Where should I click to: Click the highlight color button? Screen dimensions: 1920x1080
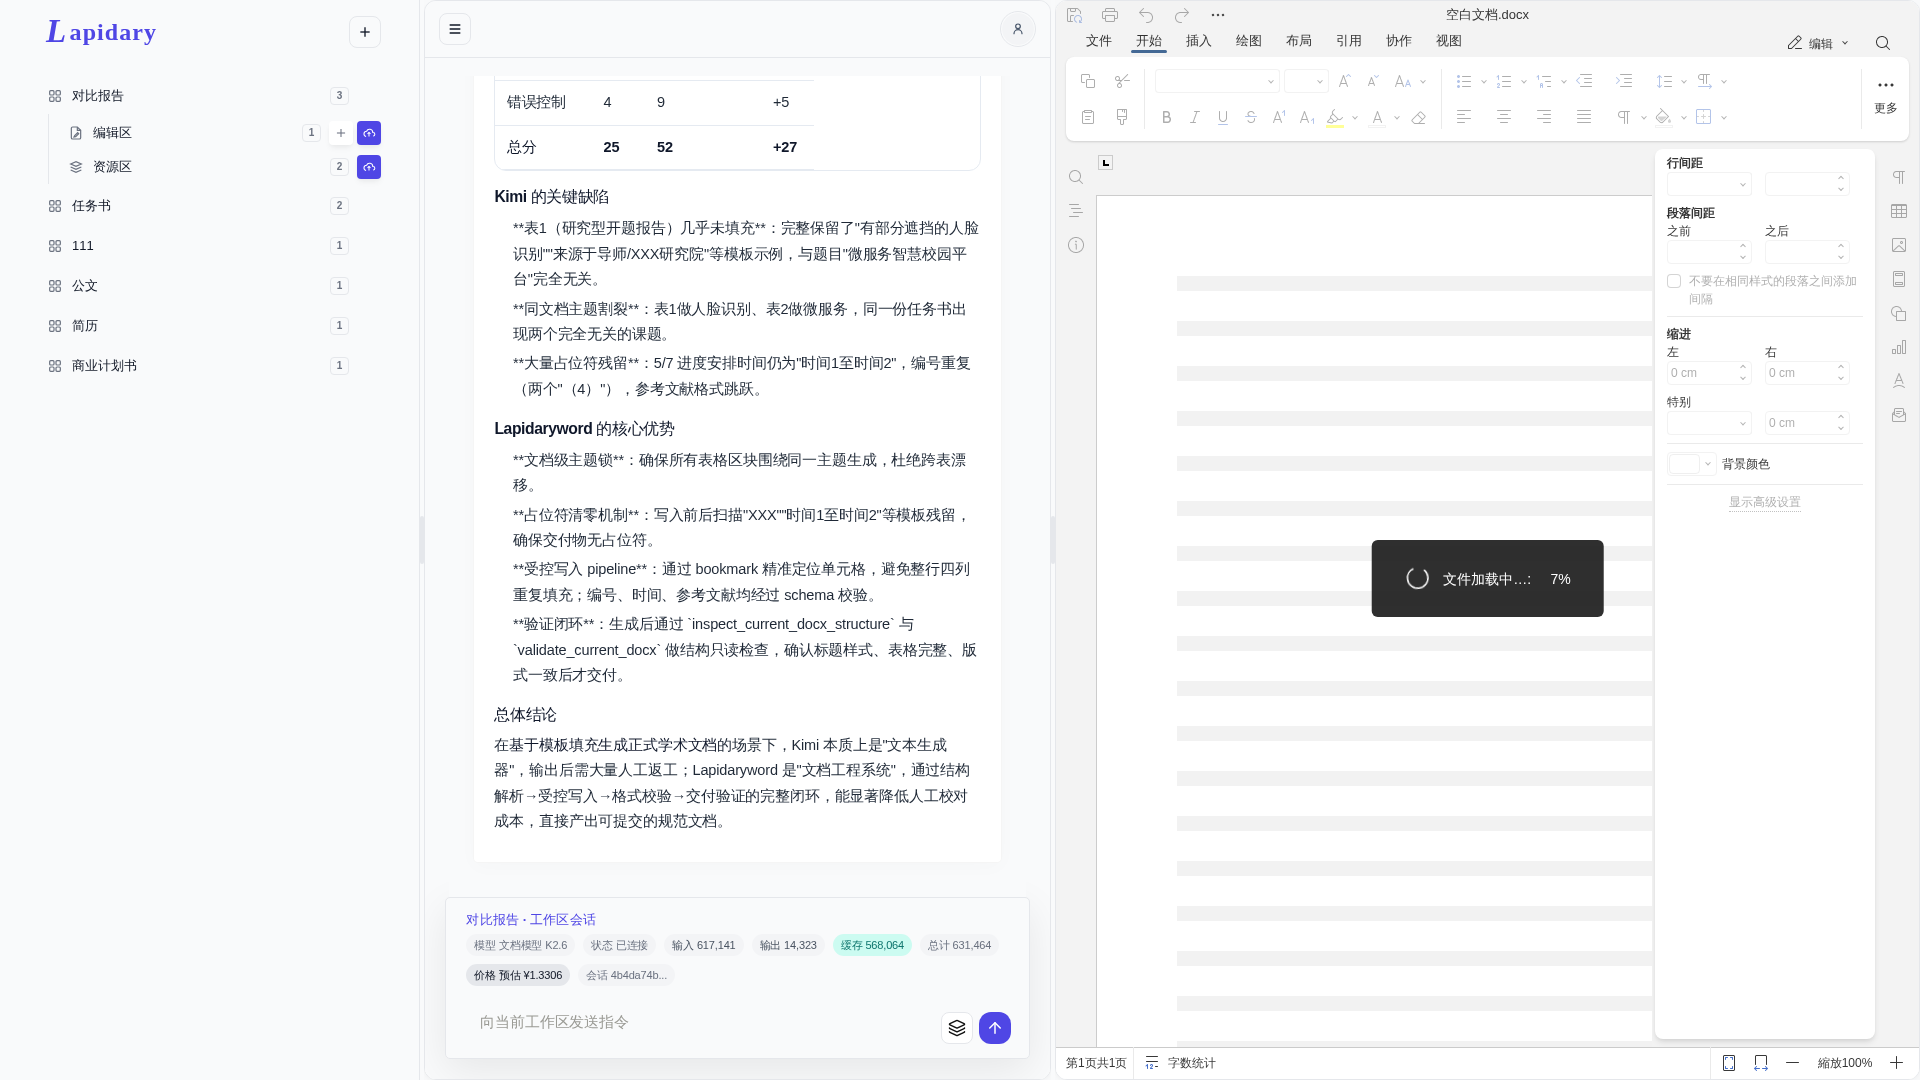1335,117
